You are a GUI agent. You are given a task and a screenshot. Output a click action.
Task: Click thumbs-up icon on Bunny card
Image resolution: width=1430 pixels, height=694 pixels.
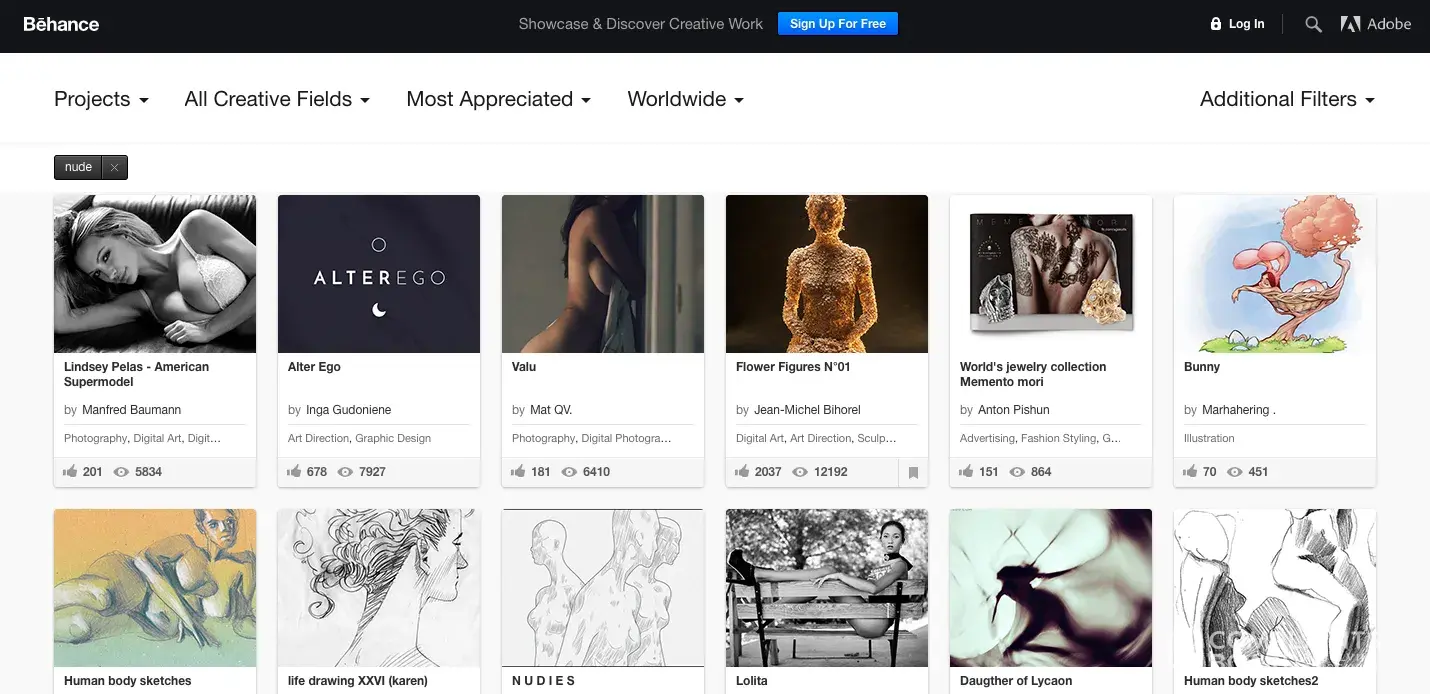(x=1190, y=472)
